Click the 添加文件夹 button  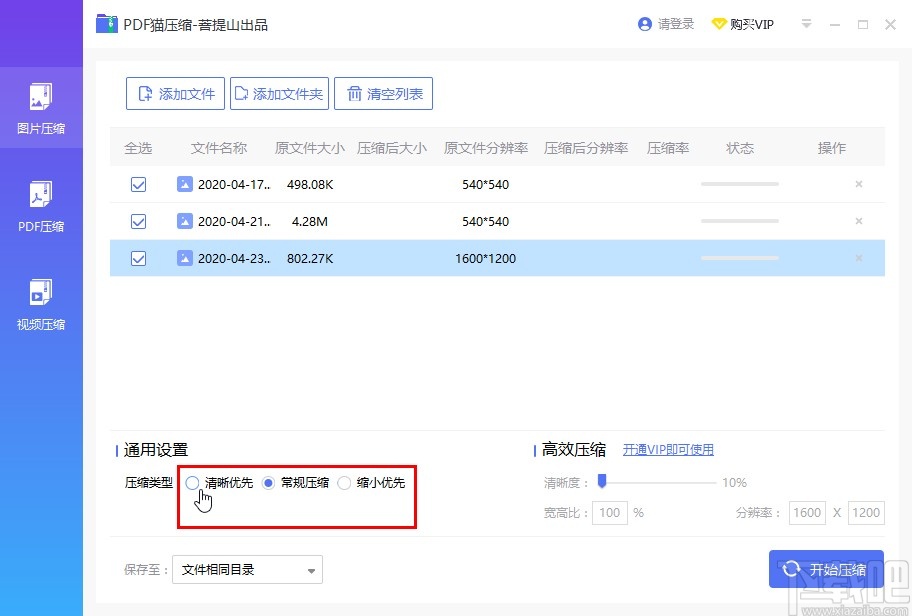279,94
